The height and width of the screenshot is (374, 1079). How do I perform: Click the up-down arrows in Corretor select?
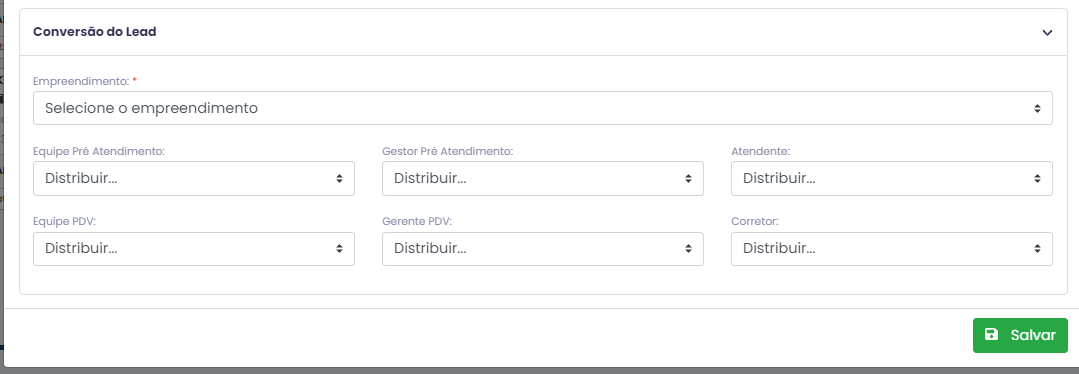(x=1037, y=249)
